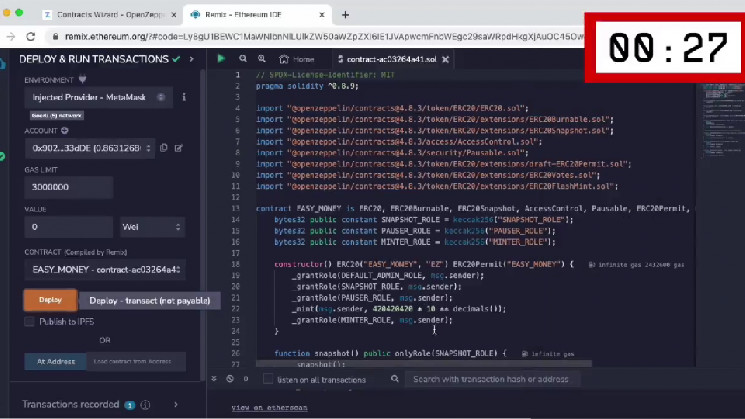Collapse terminal with double chevron icon
The image size is (745, 419).
pyautogui.click(x=214, y=379)
